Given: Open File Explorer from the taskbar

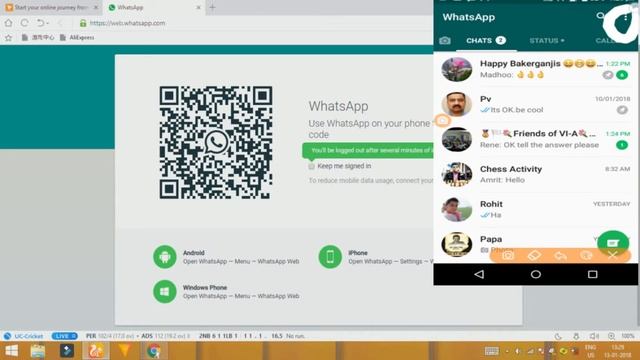Looking at the screenshot, I should 38,351.
